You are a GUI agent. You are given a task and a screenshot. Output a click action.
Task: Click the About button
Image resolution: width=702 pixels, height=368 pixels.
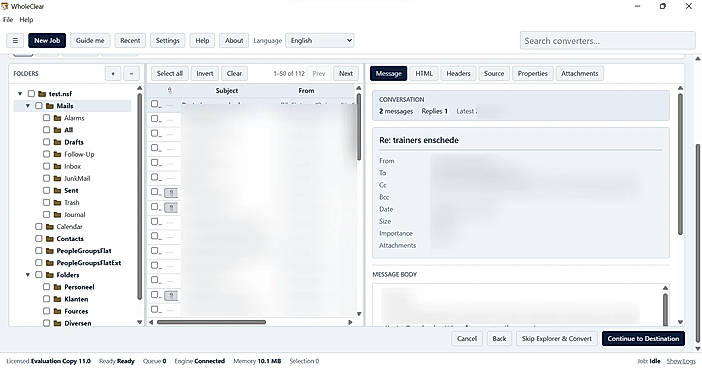(234, 40)
